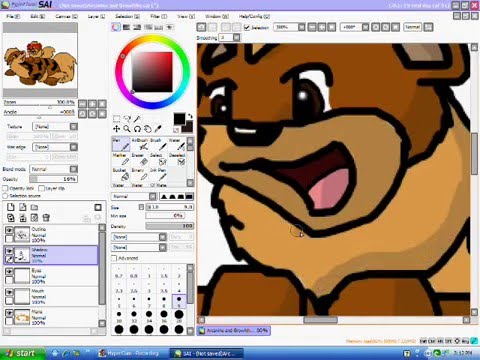Open the canvas zoom percentage dropdown
The image size is (480, 360).
pos(301,27)
